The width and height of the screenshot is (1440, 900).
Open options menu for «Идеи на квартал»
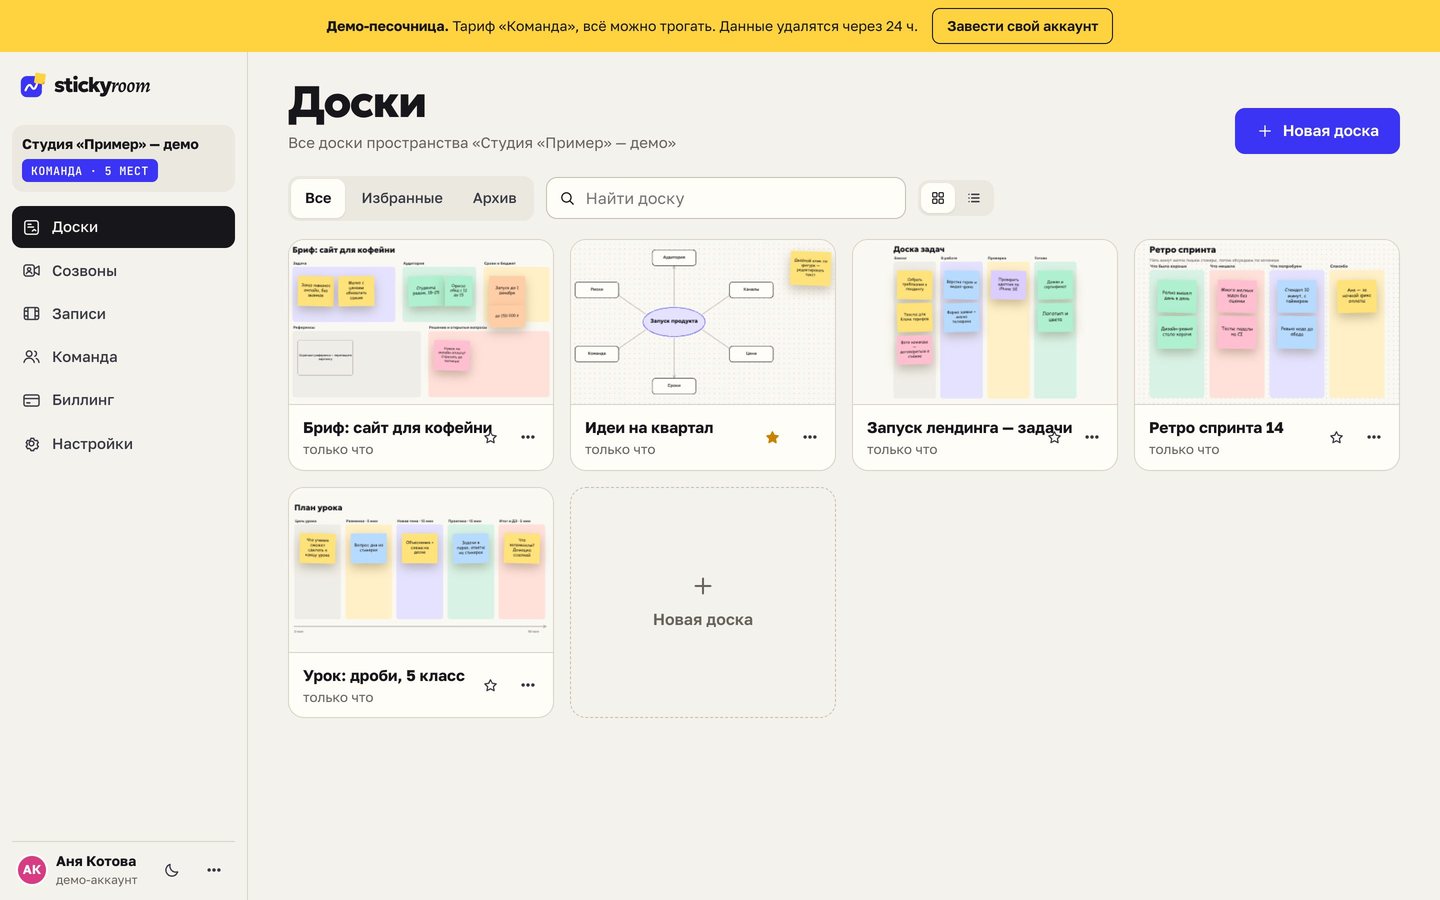click(810, 437)
